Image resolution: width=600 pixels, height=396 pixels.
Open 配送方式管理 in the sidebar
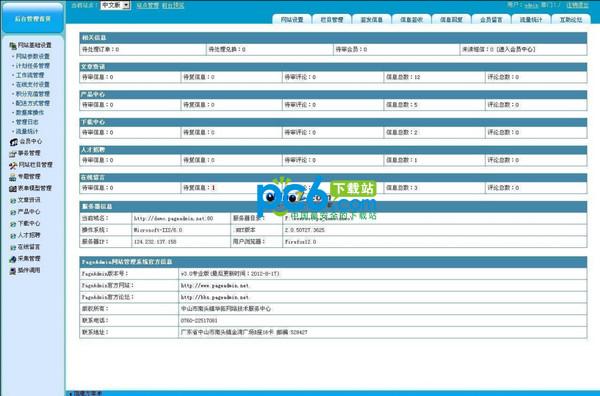click(33, 103)
